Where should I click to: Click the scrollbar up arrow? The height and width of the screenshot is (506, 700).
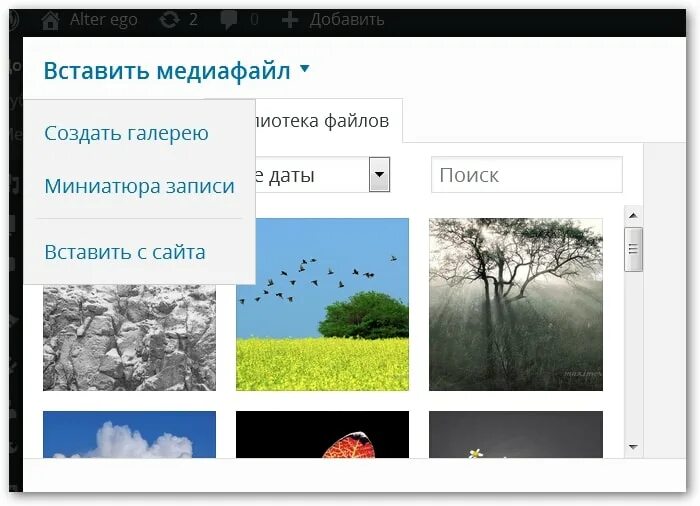(x=633, y=216)
